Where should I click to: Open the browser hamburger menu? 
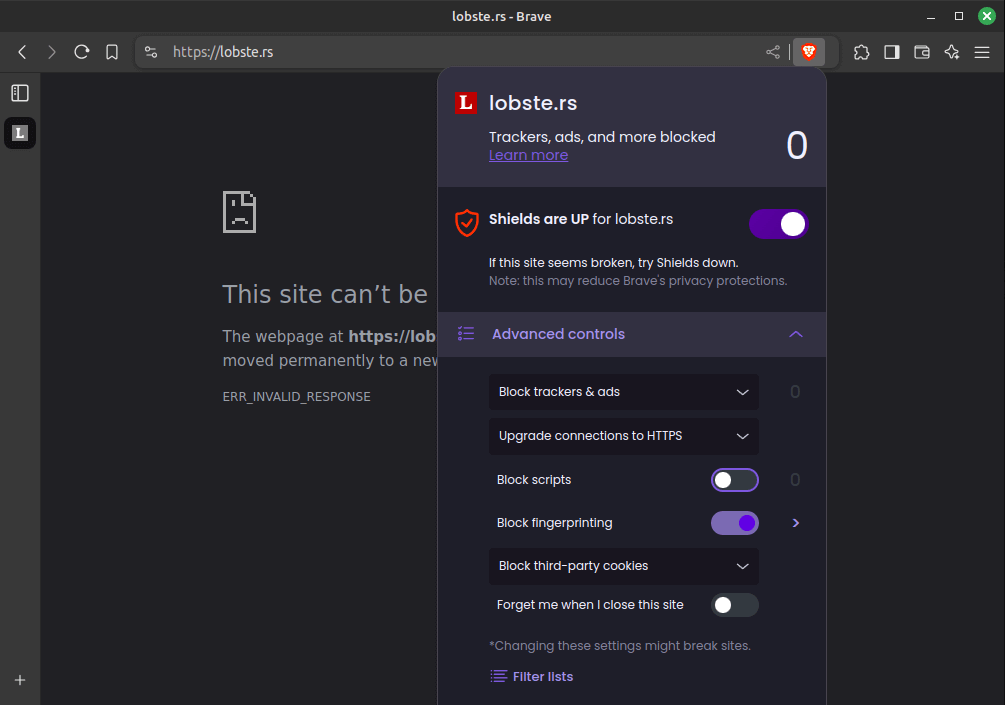point(982,51)
